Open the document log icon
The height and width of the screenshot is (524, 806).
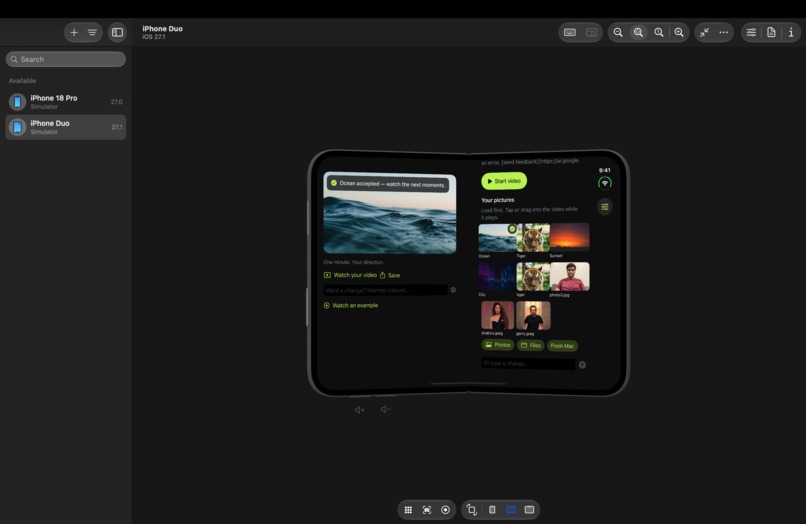(x=771, y=32)
